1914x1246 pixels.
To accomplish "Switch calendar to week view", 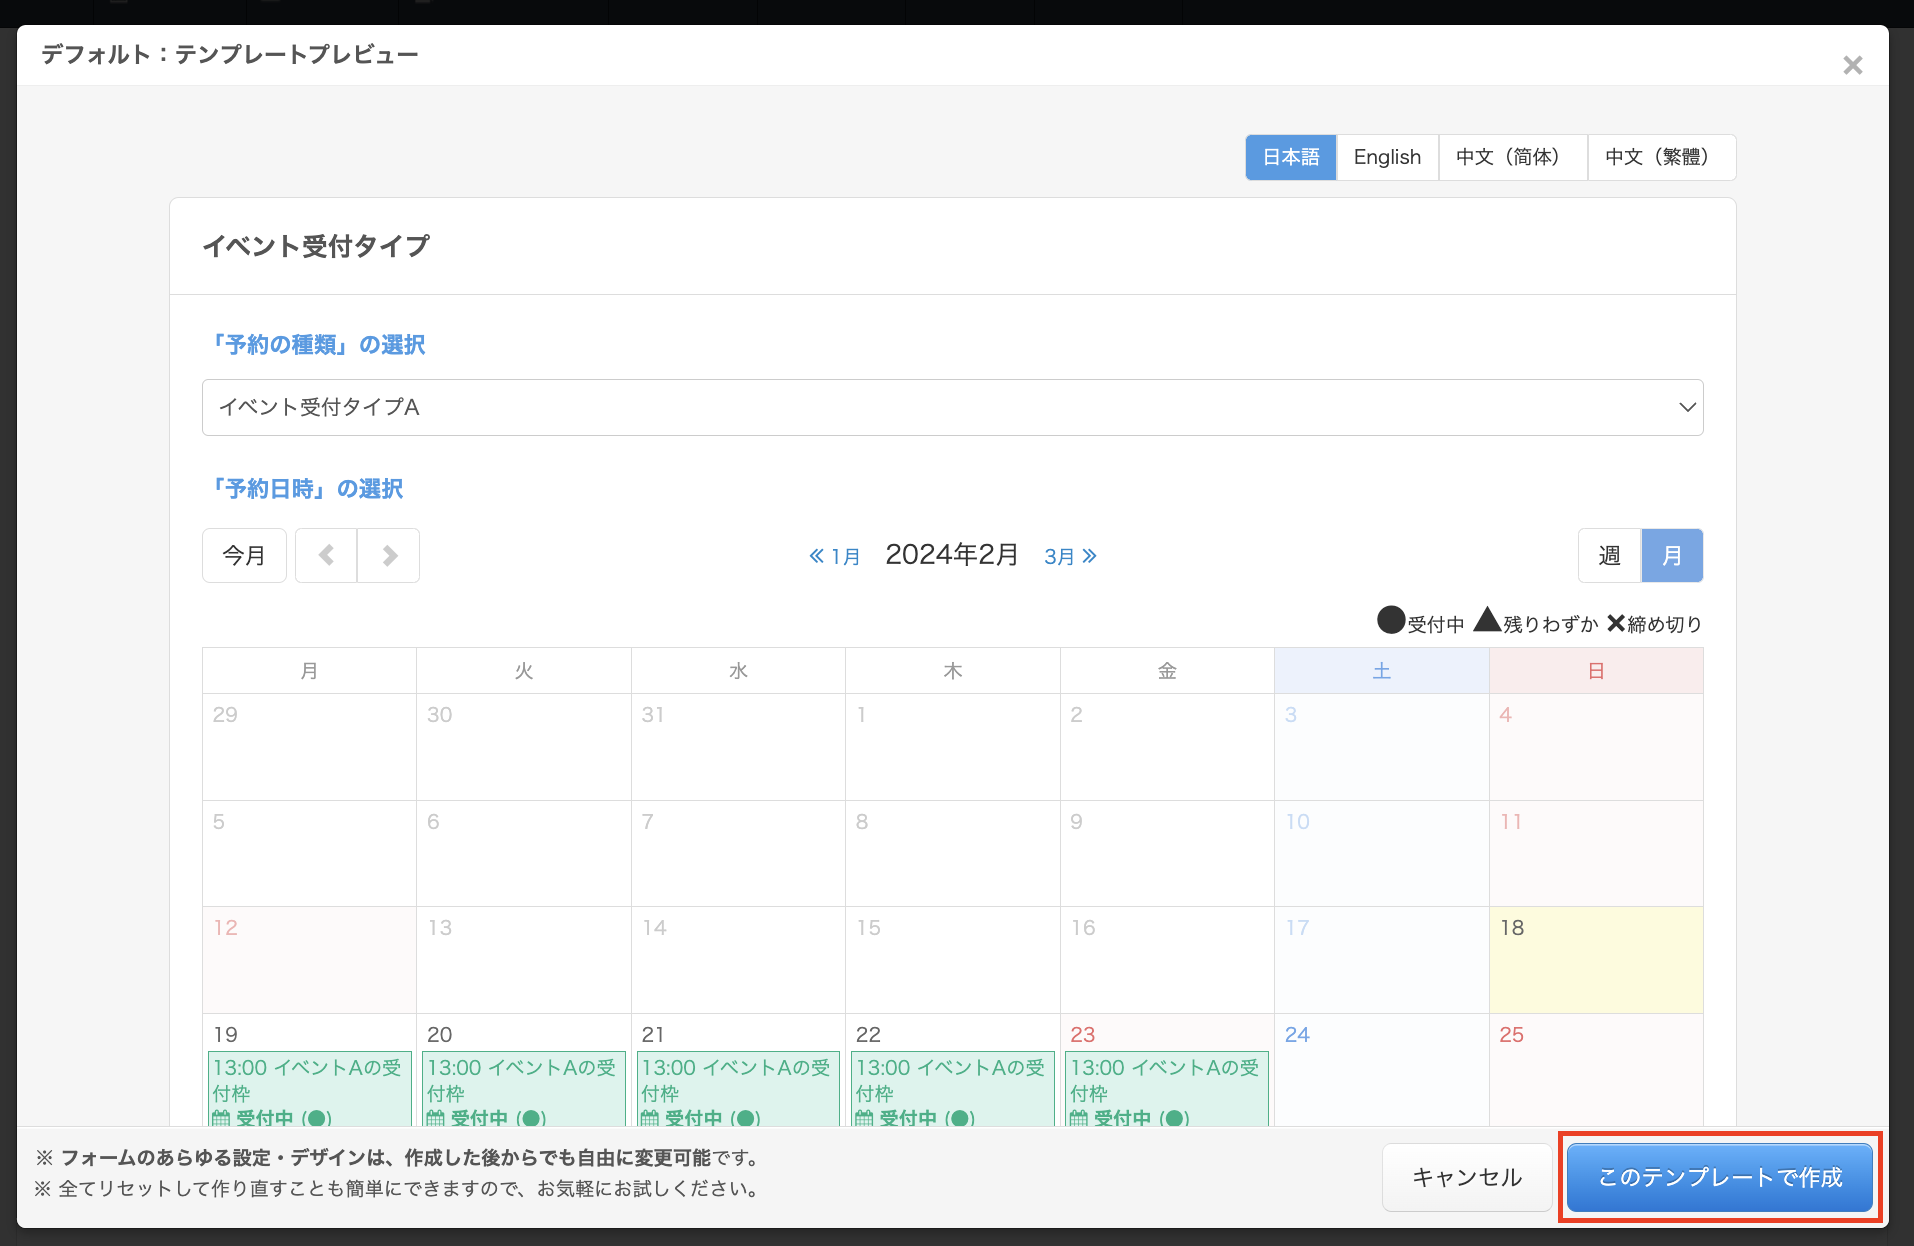I will click(x=1609, y=555).
